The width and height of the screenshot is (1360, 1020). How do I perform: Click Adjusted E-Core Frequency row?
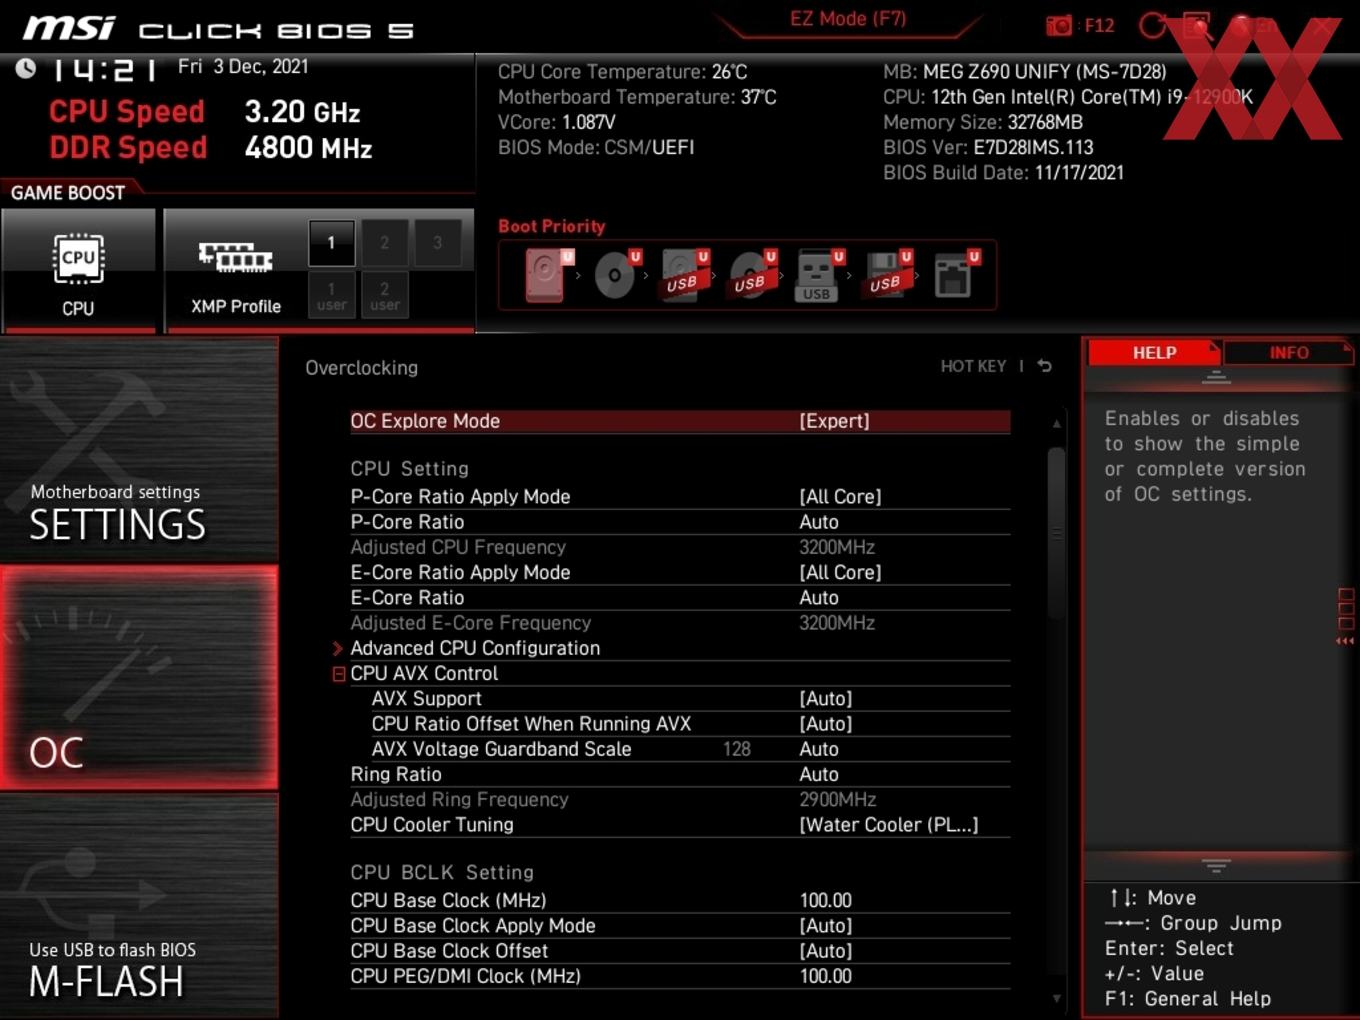pyautogui.click(x=680, y=622)
